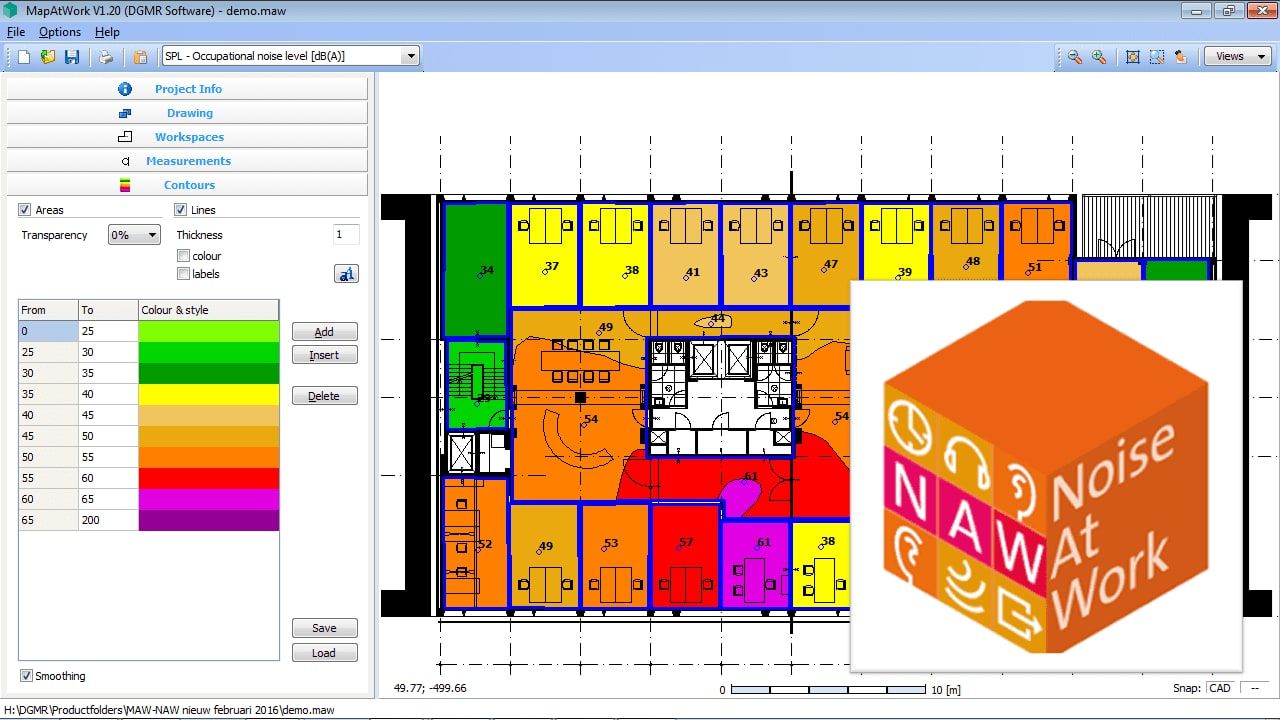Click the clipboard paste icon in the toolbar
The width and height of the screenshot is (1280, 720).
pos(140,57)
